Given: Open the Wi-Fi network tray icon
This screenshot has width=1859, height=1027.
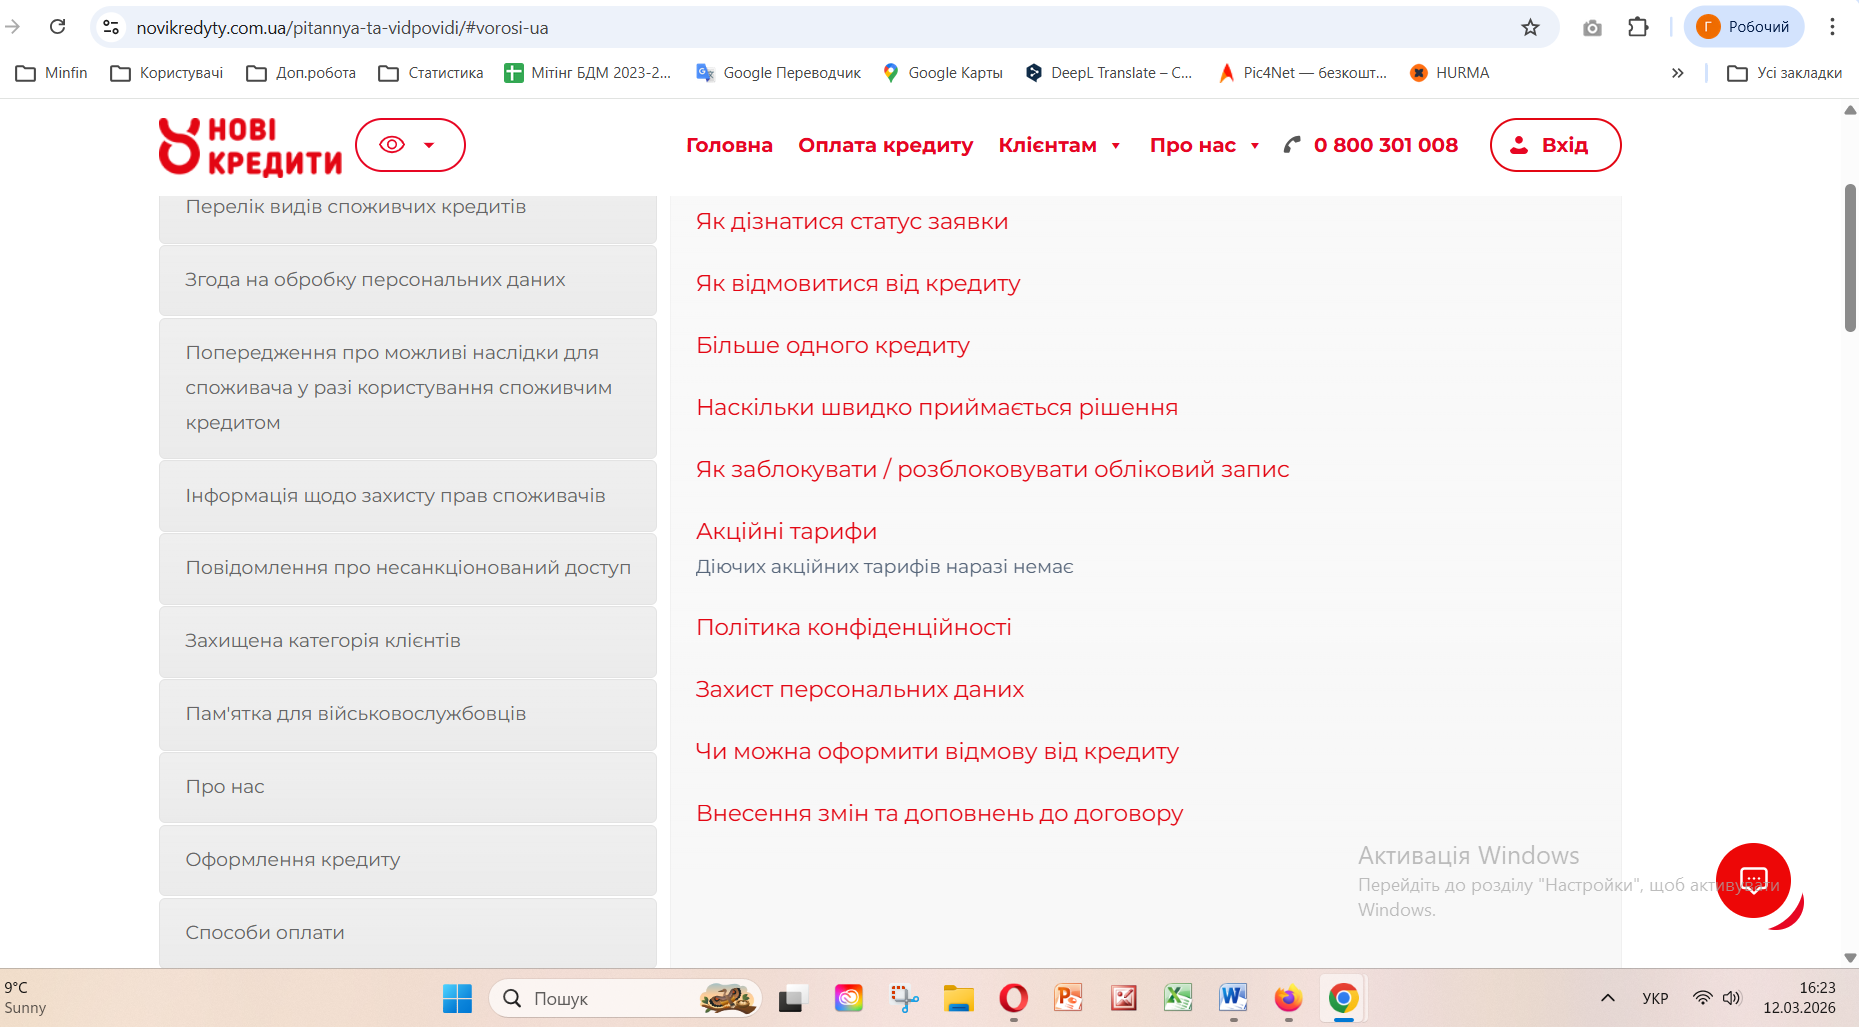Looking at the screenshot, I should (x=1702, y=998).
